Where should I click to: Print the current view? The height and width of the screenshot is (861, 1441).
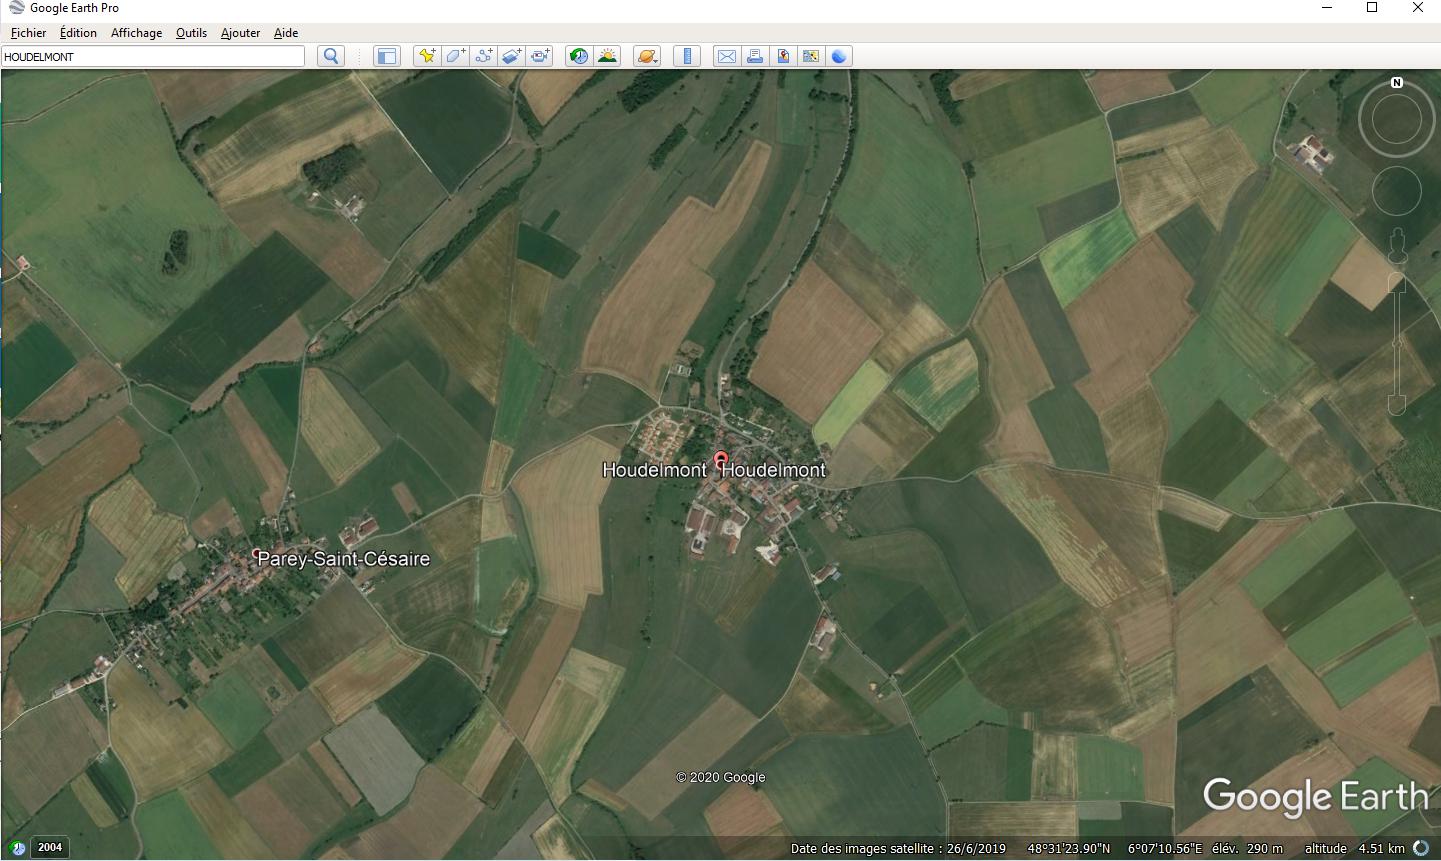tap(755, 56)
